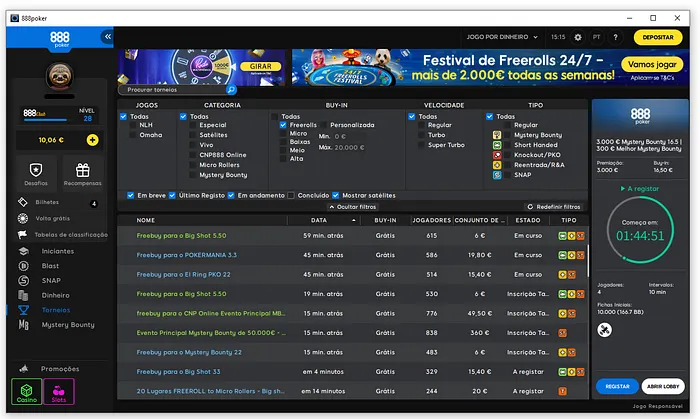
Task: Open Tabelas de classificação flag icon
Action: (22, 234)
